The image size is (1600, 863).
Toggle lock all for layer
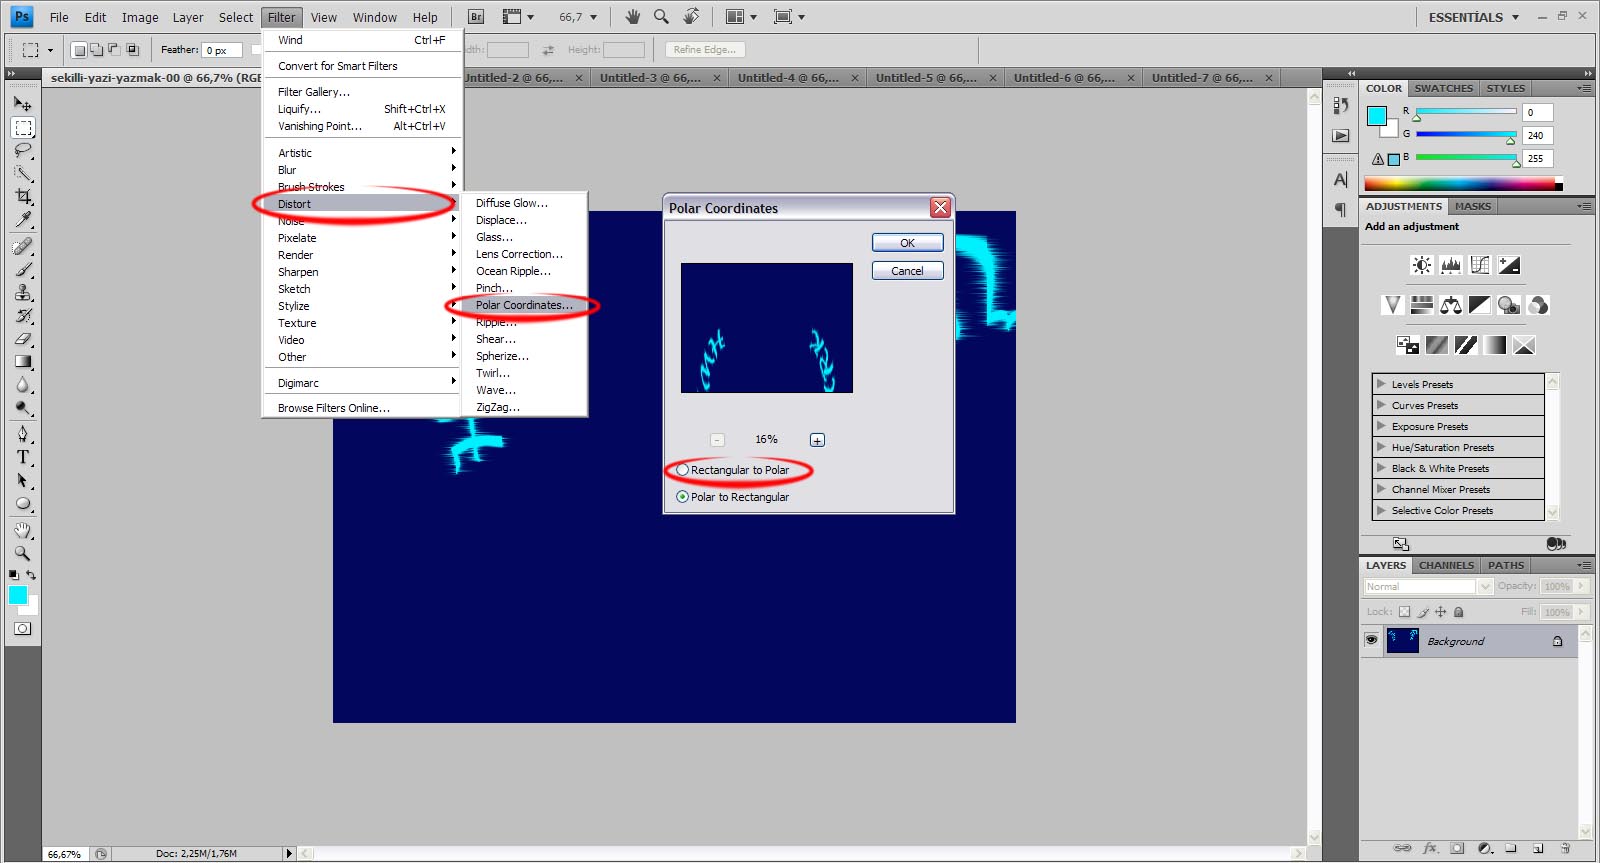point(1459,612)
